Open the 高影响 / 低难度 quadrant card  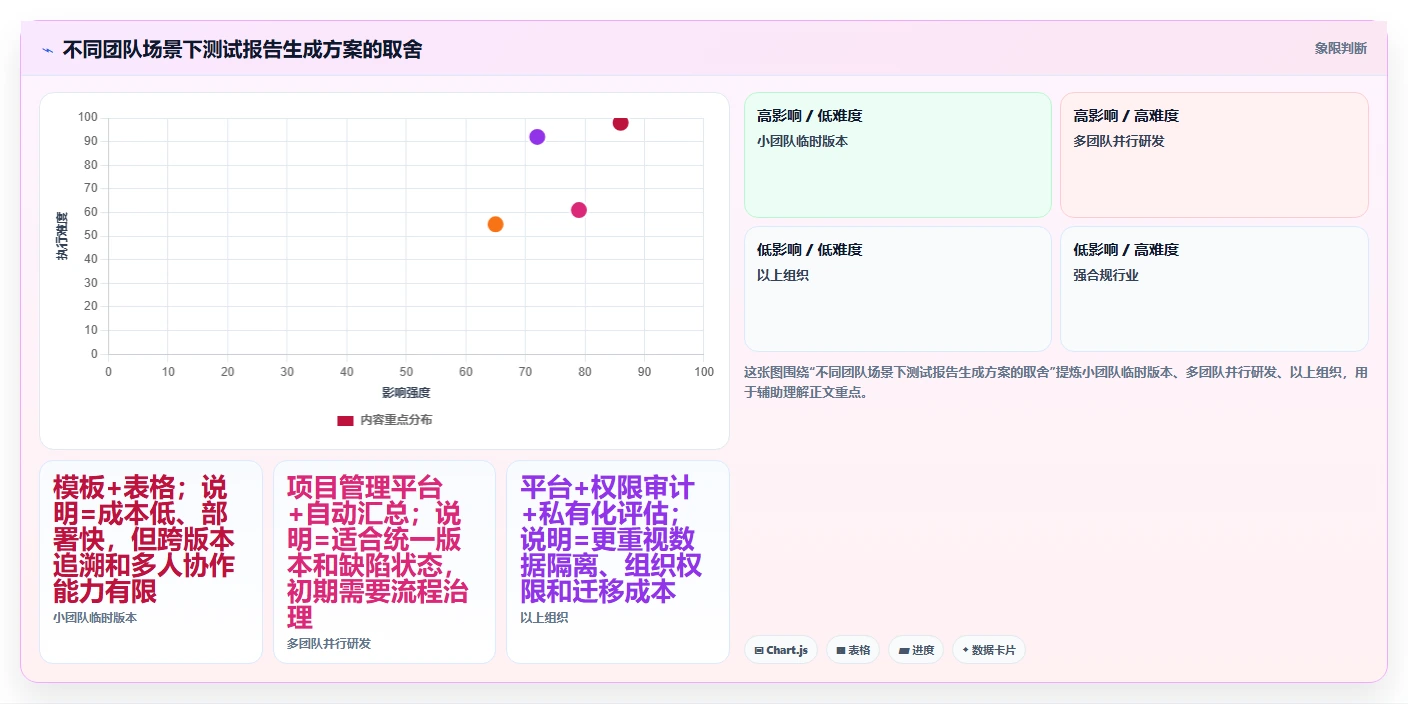898,155
